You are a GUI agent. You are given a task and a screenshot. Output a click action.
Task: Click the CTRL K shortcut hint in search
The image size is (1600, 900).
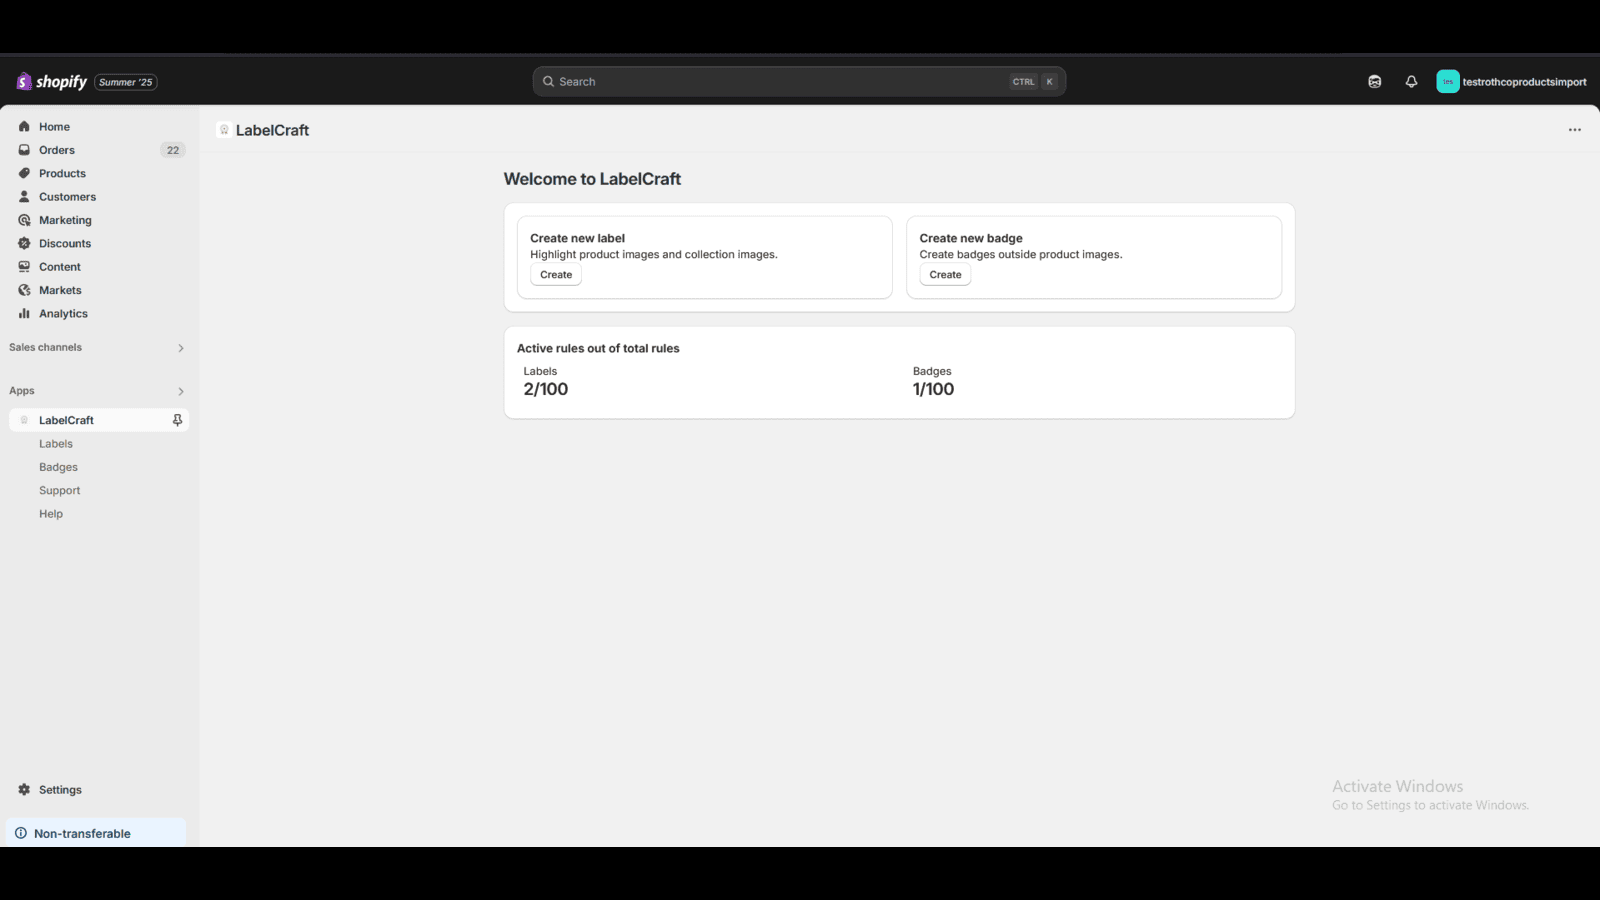(1034, 82)
